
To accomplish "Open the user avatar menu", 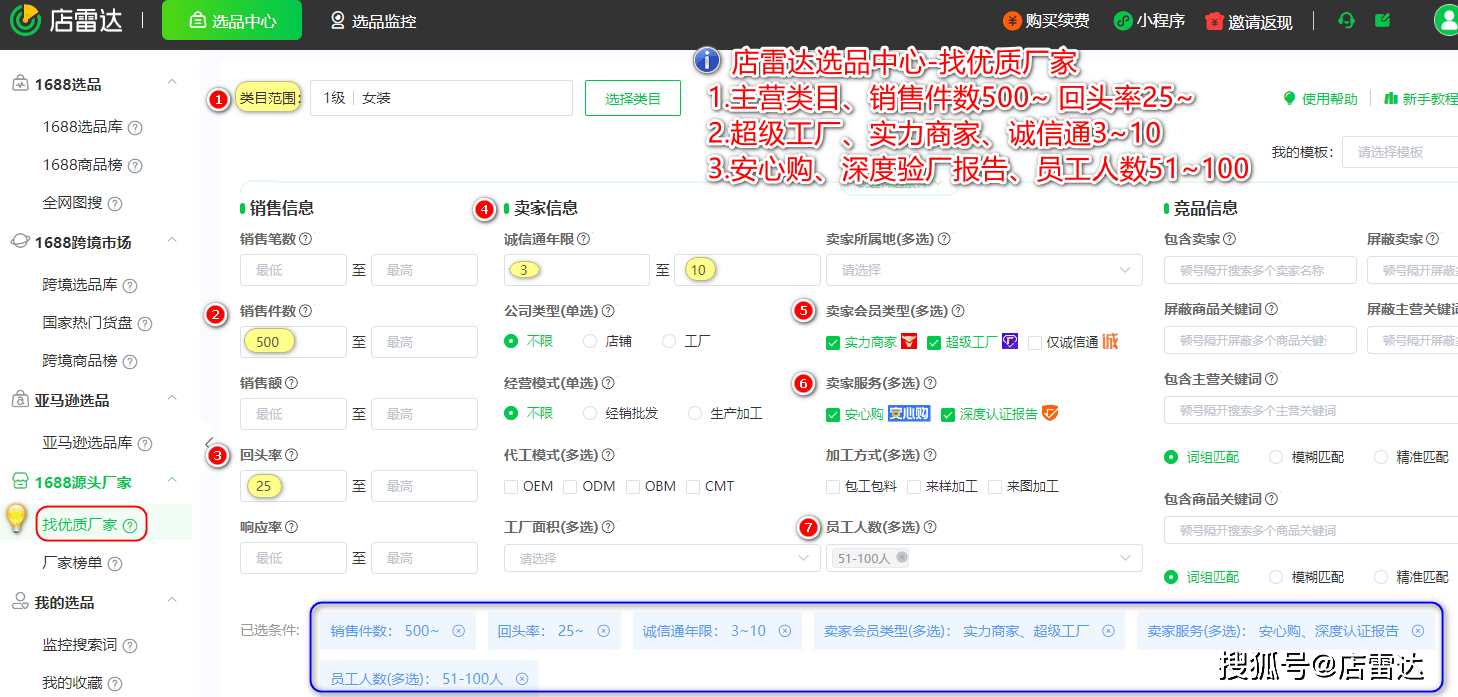I will 1446,20.
